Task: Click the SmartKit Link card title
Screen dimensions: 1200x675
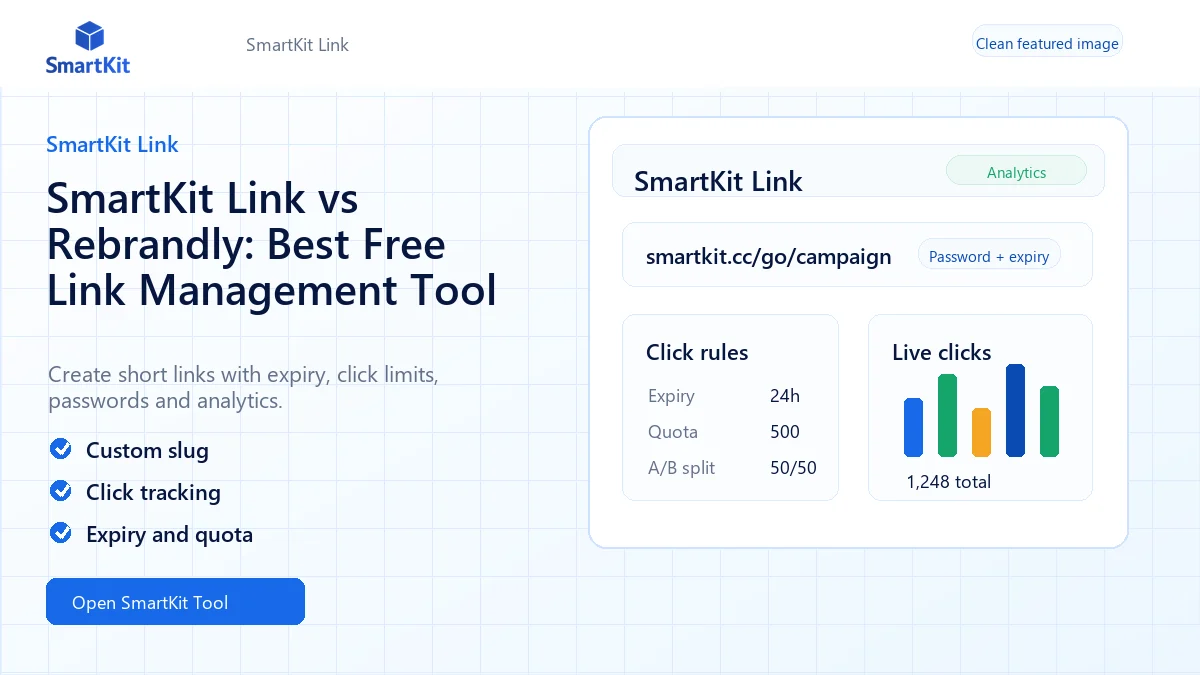Action: 718,181
